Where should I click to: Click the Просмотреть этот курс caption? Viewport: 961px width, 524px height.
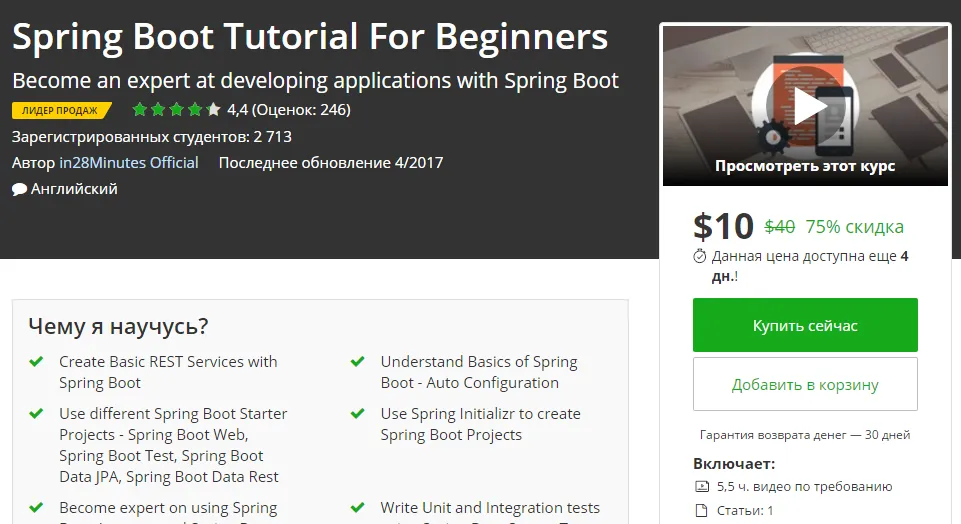pyautogui.click(x=805, y=166)
